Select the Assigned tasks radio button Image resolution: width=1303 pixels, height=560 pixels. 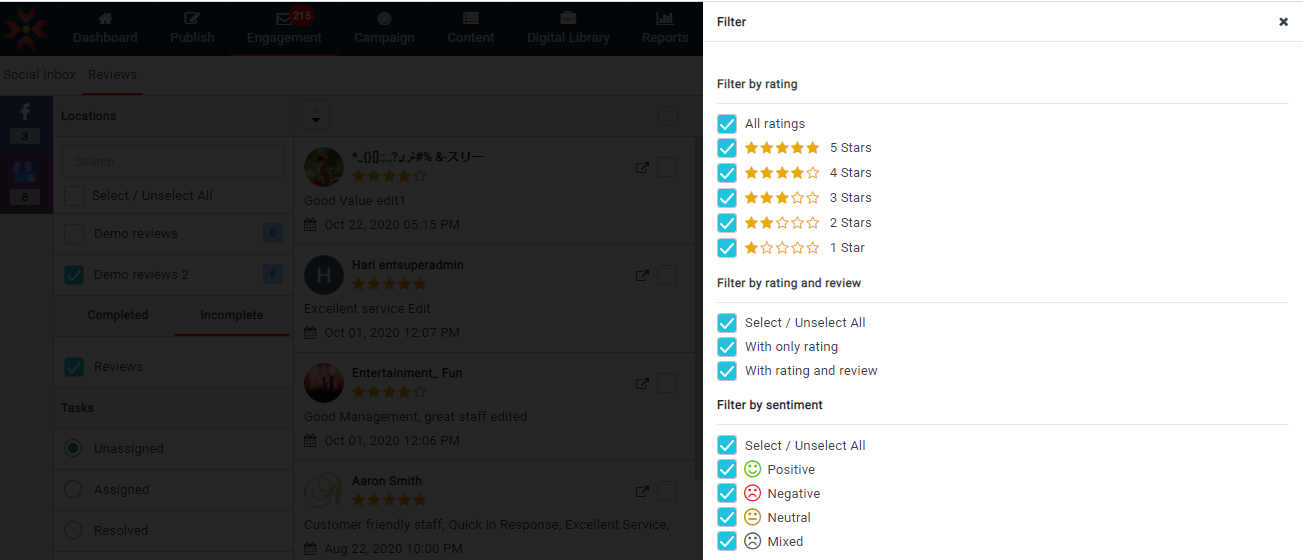[x=73, y=490]
